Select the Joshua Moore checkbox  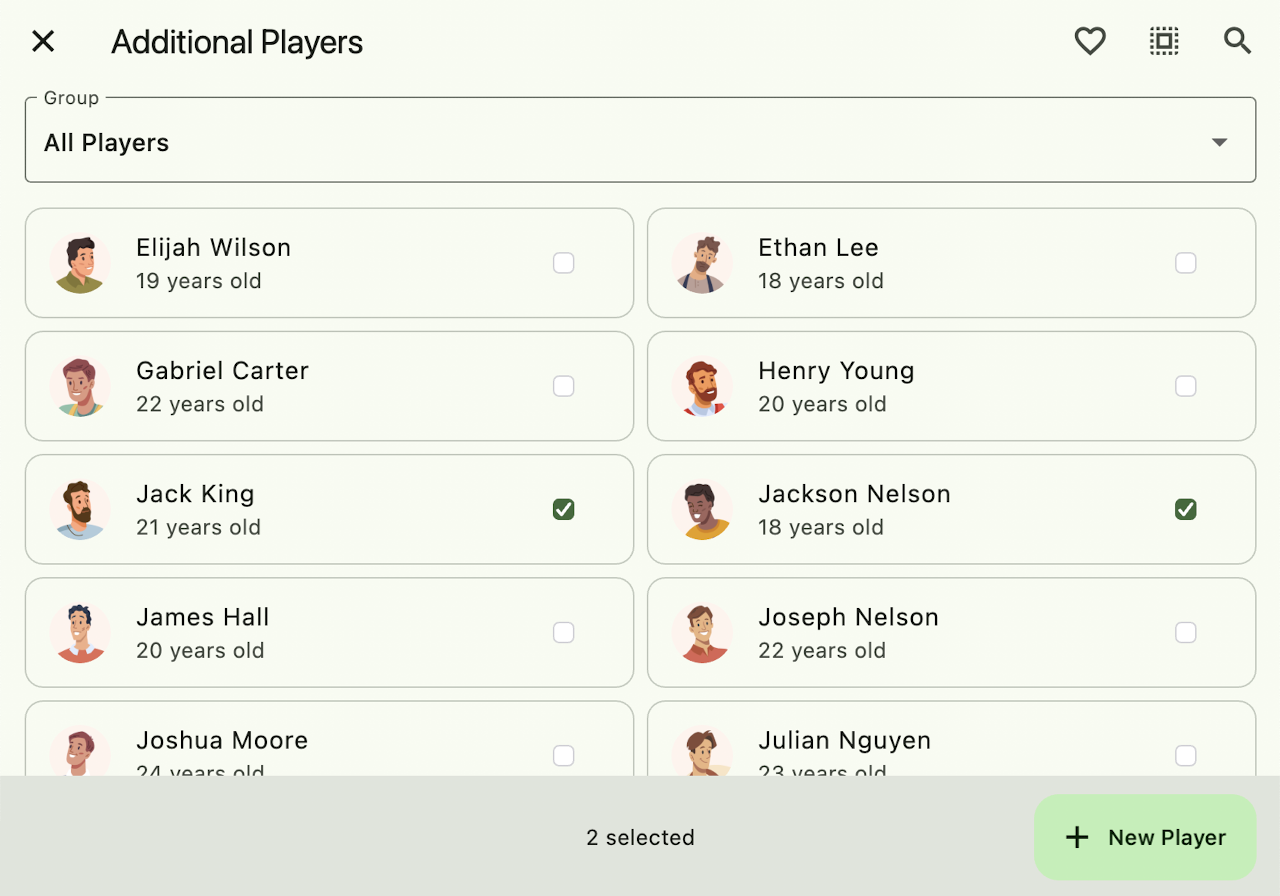pyautogui.click(x=564, y=755)
